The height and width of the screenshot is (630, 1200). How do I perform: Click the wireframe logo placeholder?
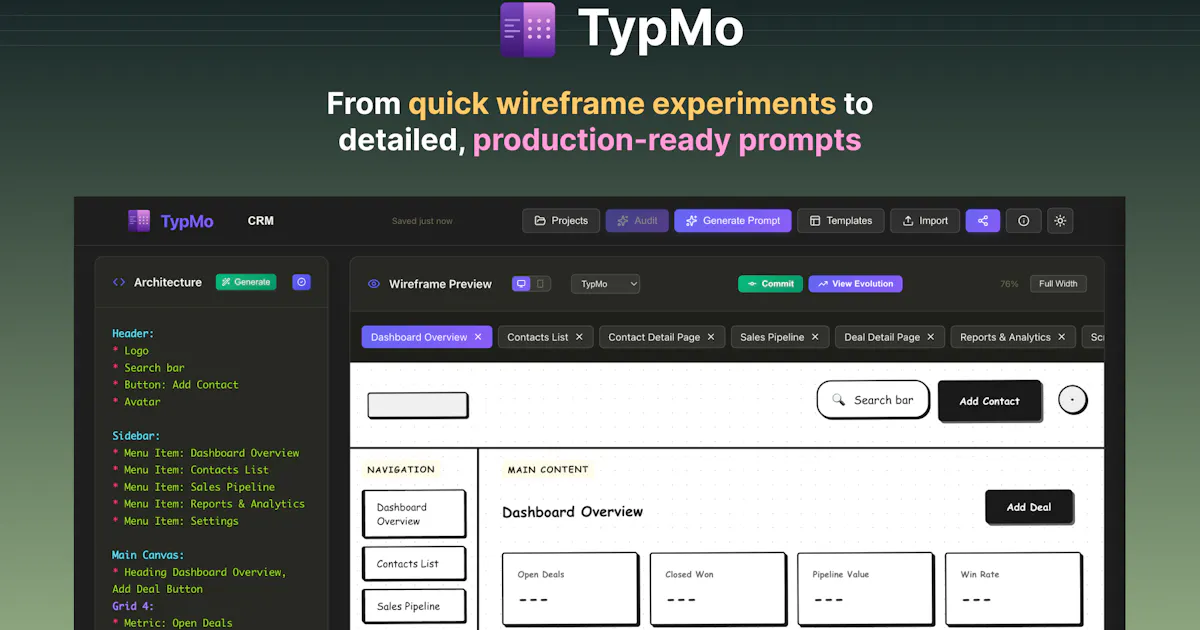(x=418, y=405)
